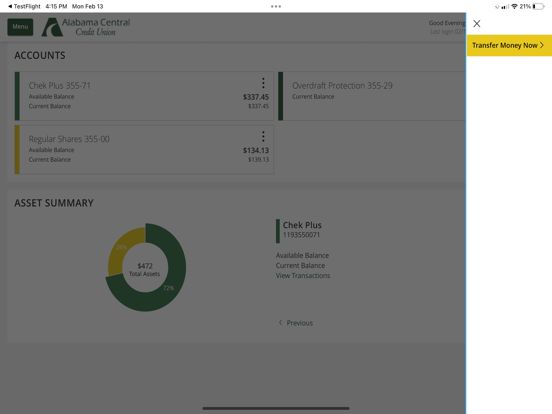Open the Menu button
The image size is (552, 414).
[20, 27]
